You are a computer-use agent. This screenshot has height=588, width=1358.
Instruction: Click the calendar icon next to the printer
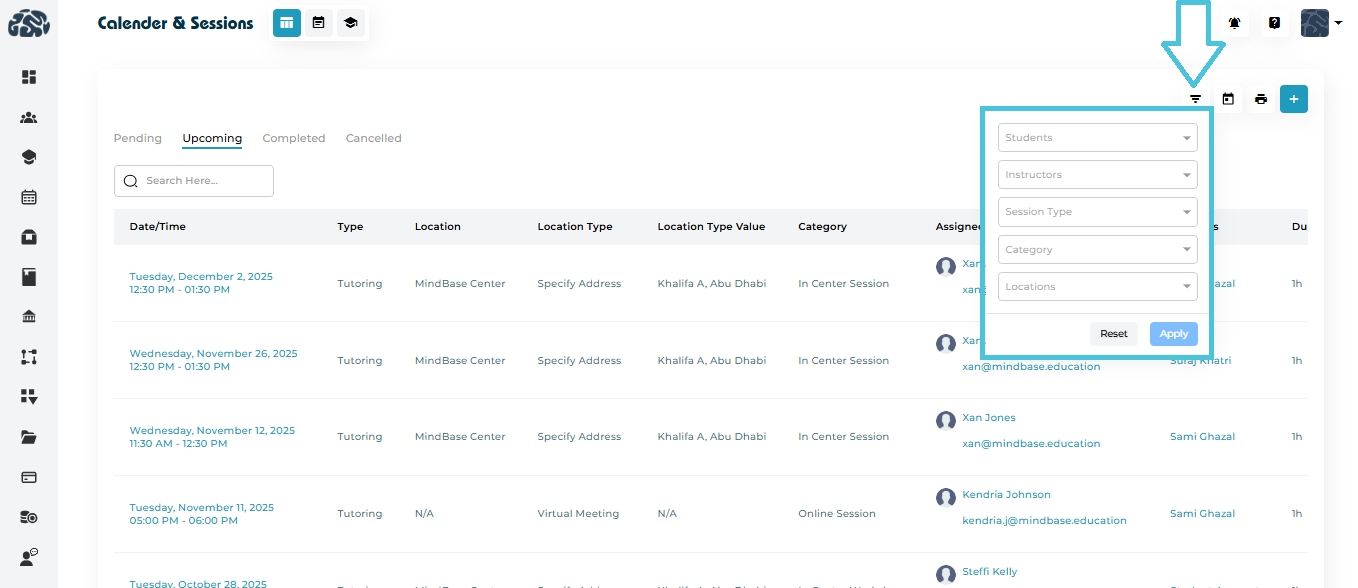(1228, 99)
